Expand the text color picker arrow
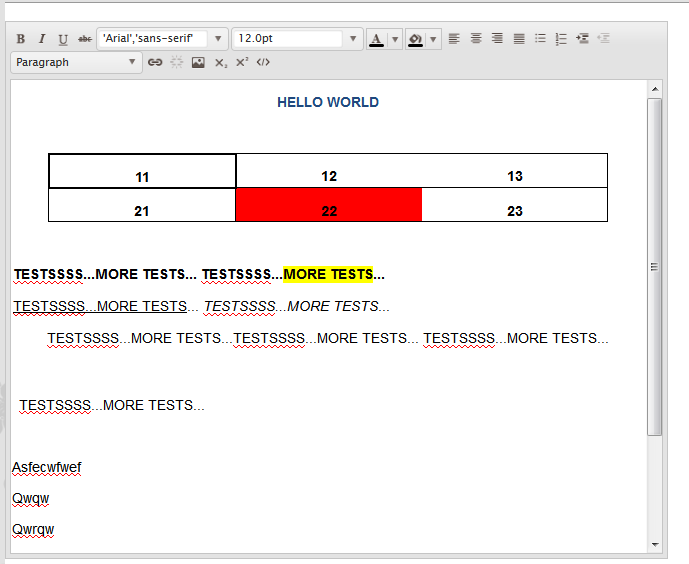This screenshot has height=564, width=689. [x=395, y=39]
